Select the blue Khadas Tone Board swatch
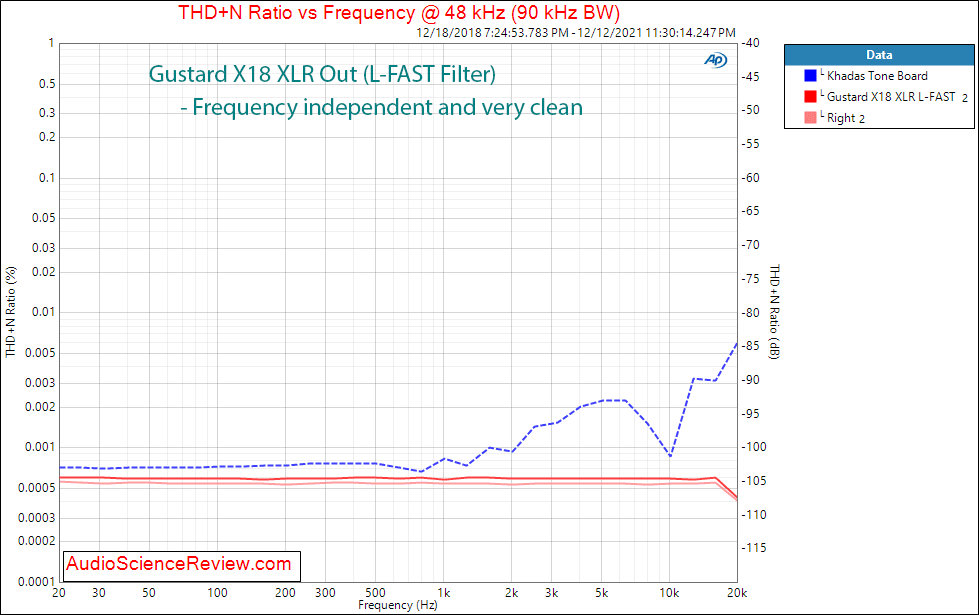979x615 pixels. pos(810,76)
